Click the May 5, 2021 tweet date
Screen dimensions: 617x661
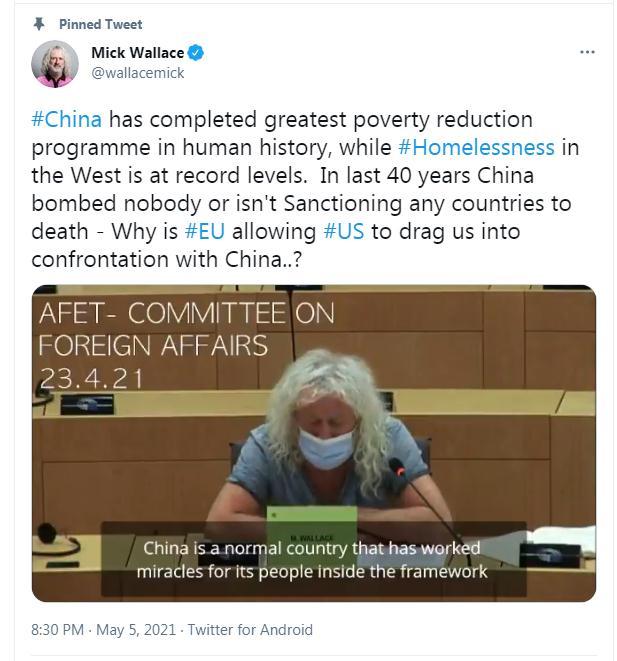[x=136, y=629]
